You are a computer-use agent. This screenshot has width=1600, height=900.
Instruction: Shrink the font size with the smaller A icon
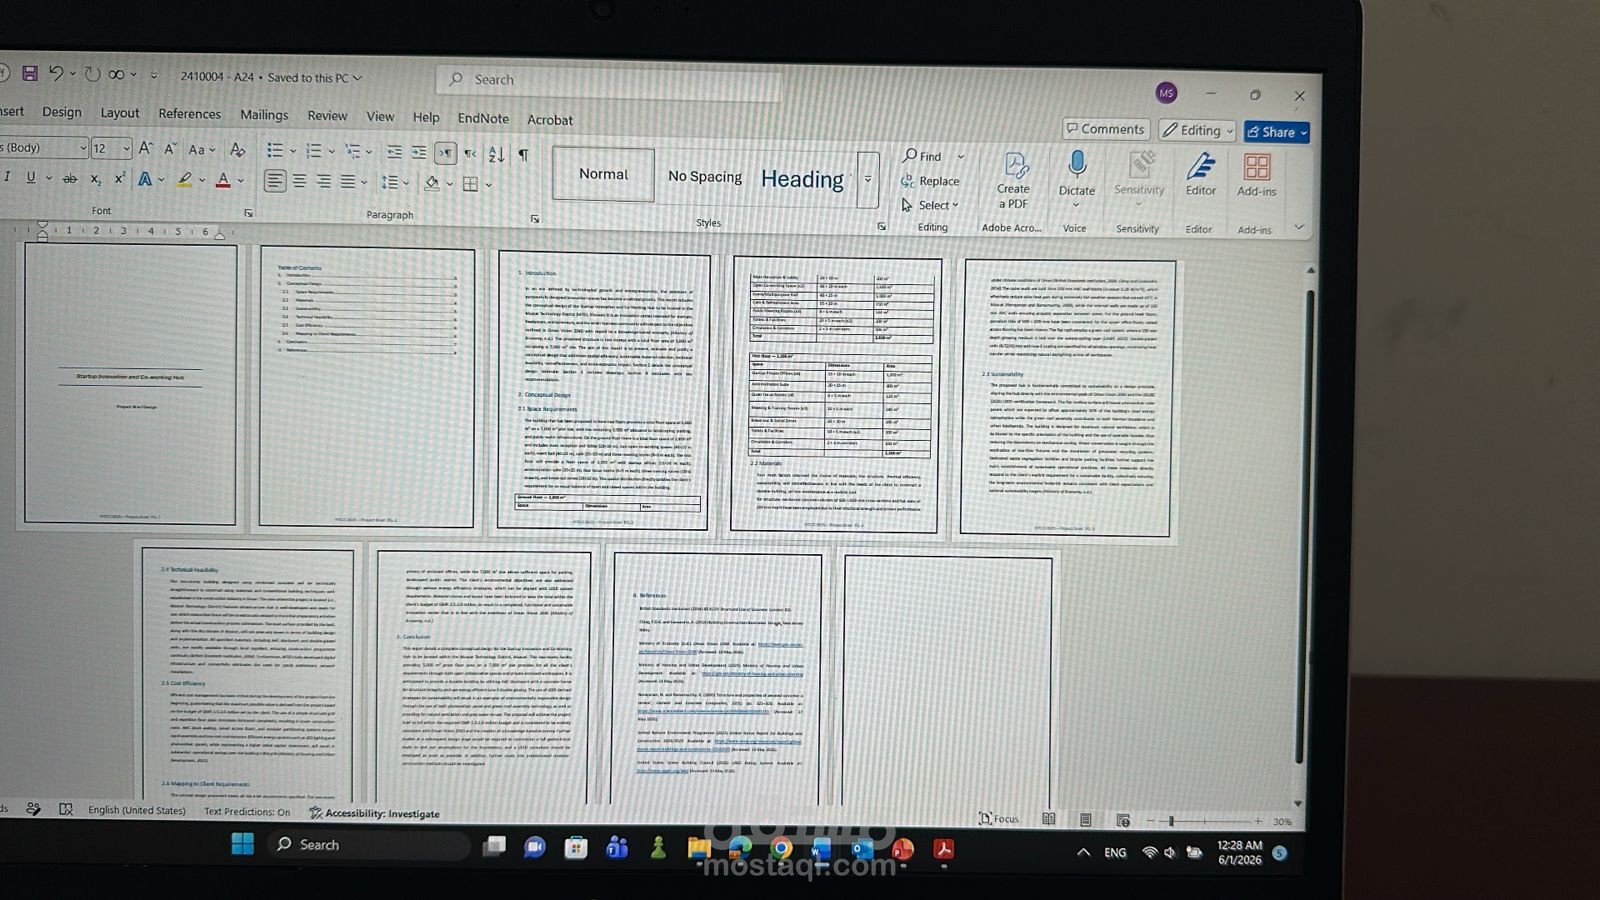pos(170,149)
